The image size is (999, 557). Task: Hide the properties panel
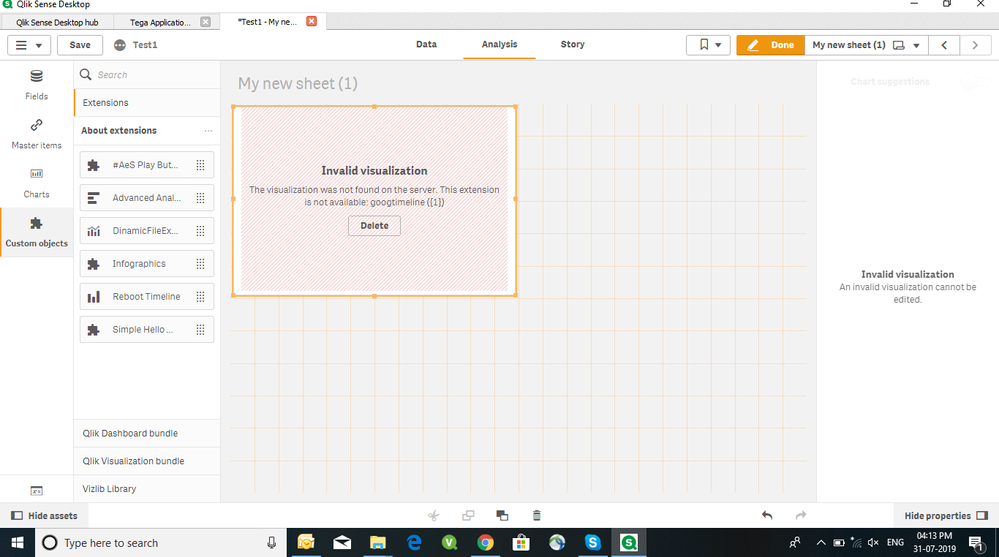(945, 516)
